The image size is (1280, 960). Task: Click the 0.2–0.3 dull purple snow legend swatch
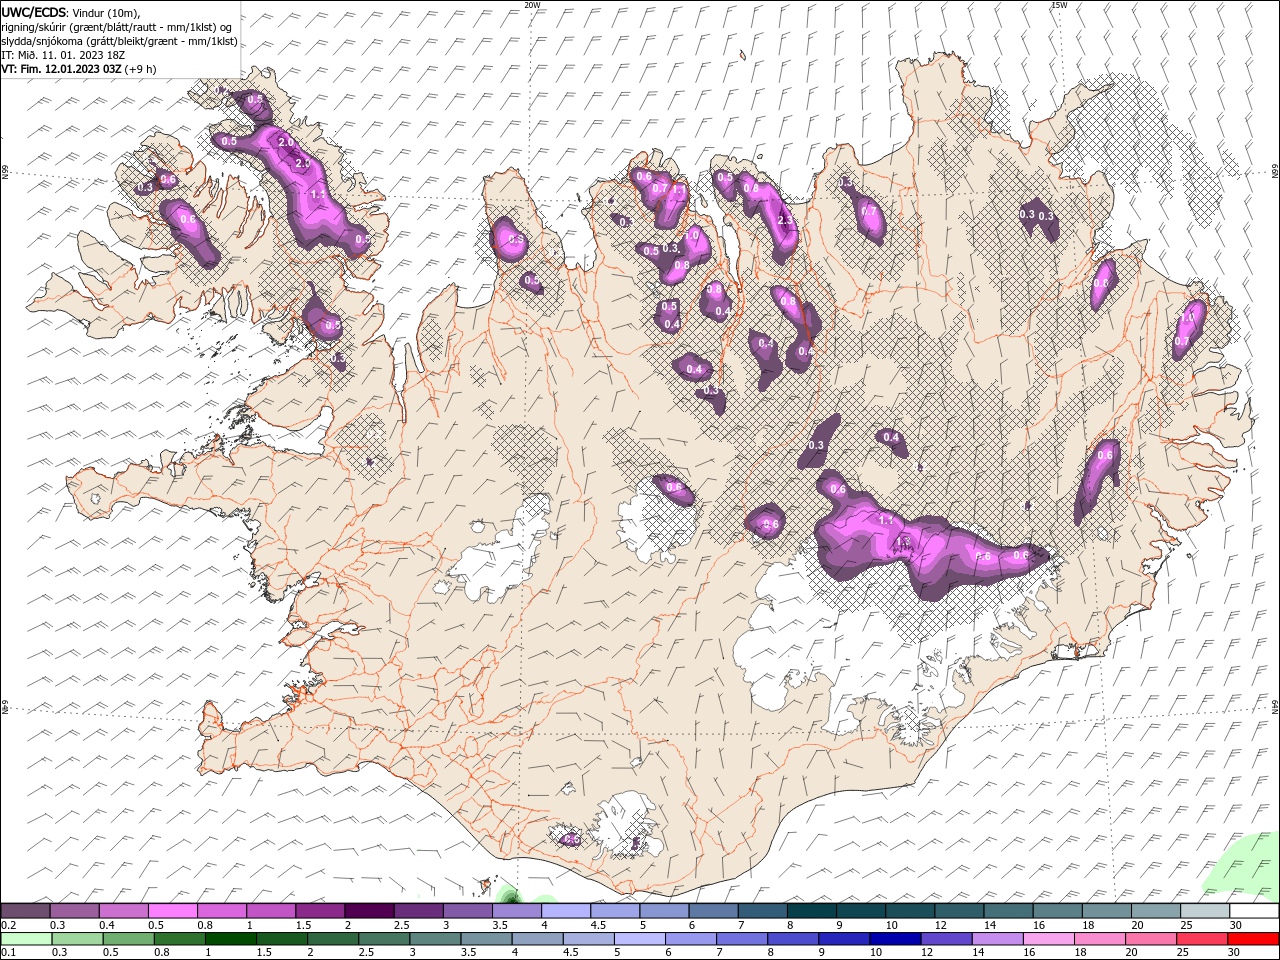(25, 911)
